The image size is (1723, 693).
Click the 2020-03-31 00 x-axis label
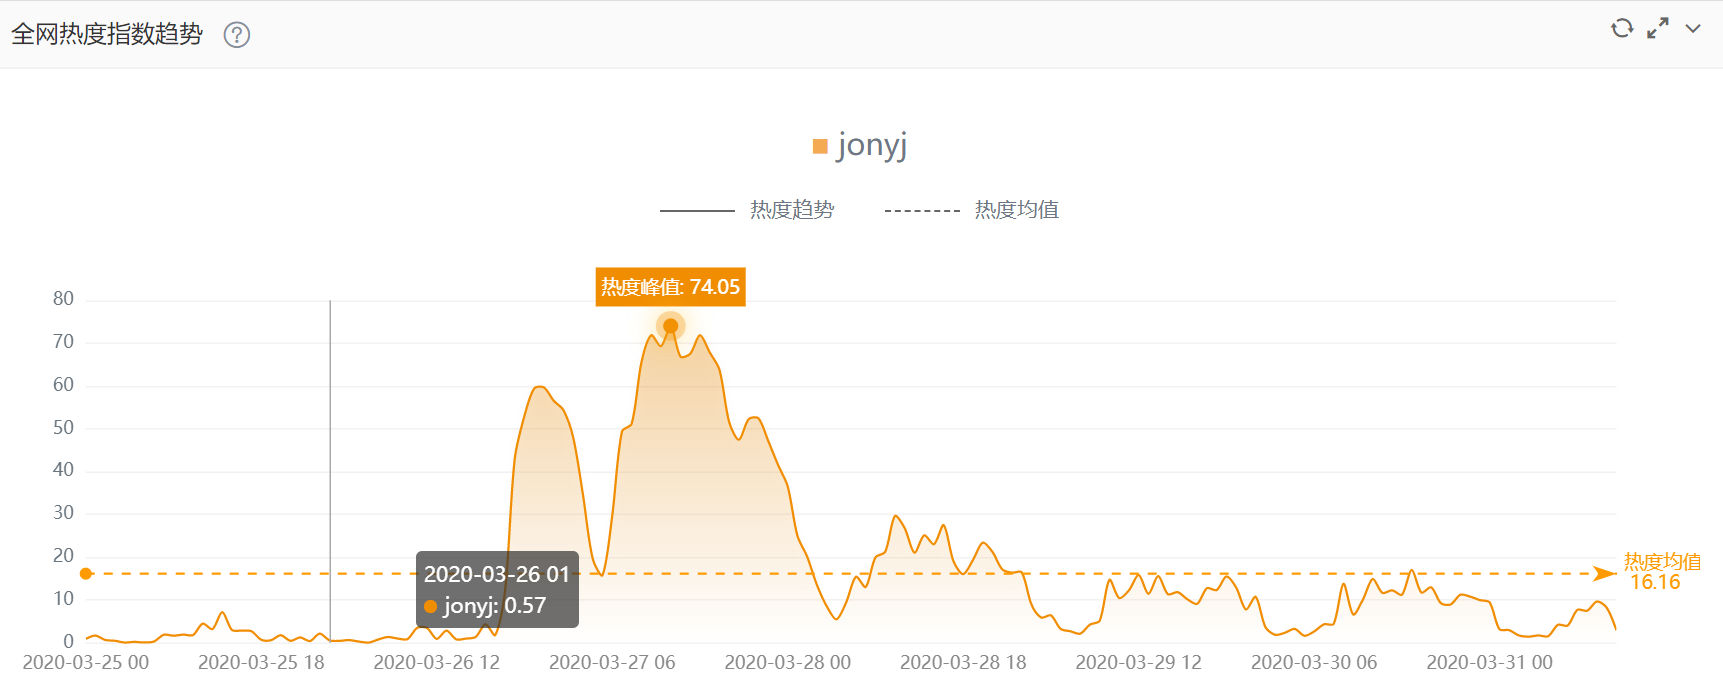tap(1489, 662)
